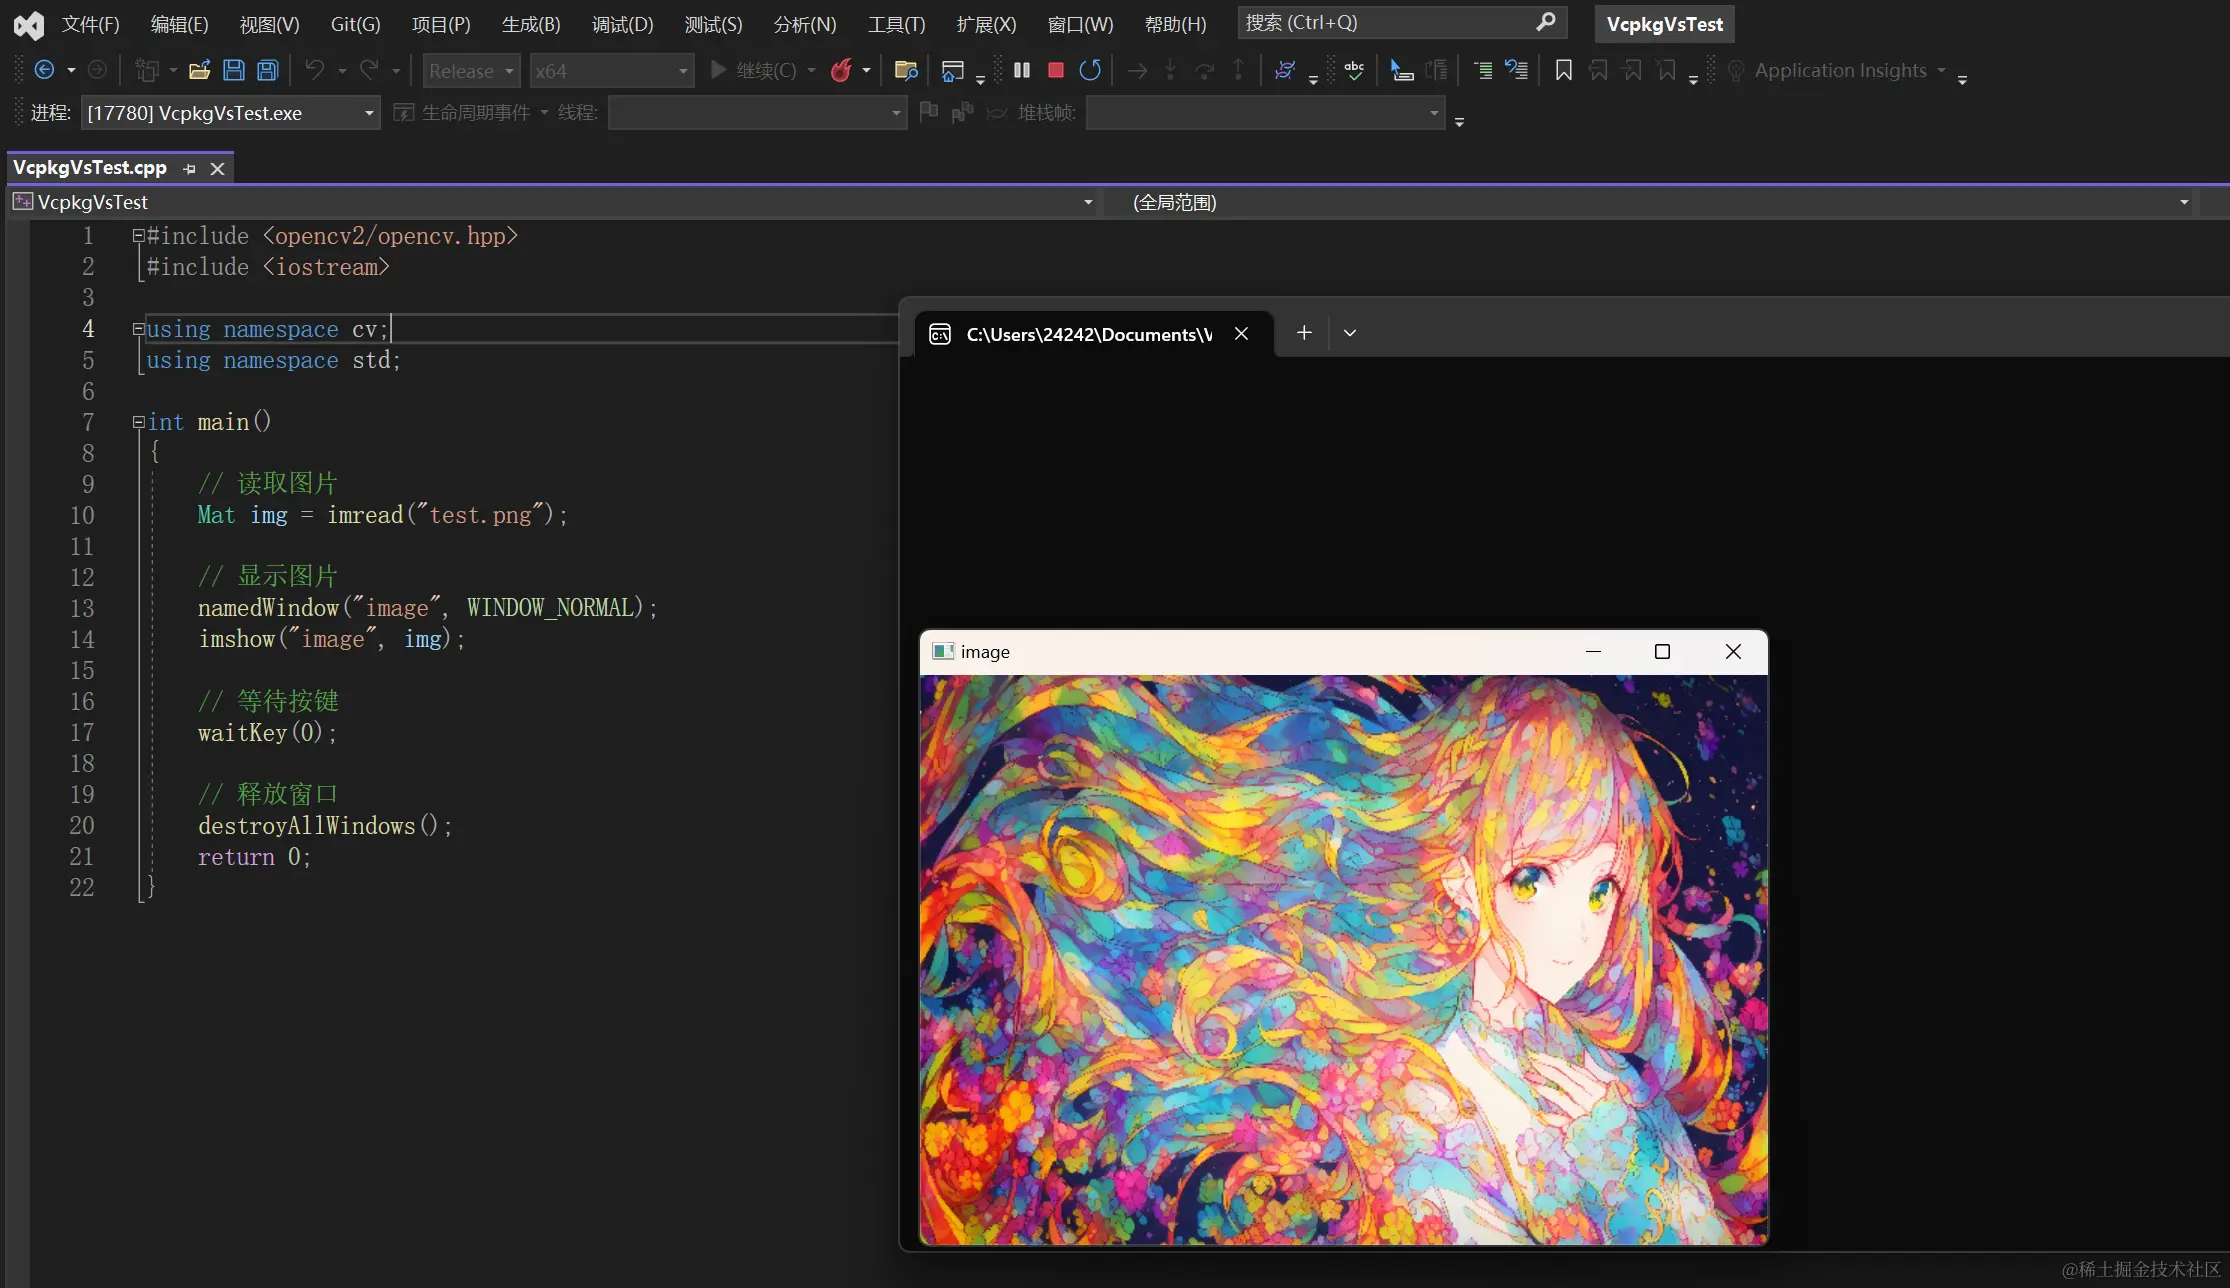Open the process selector VcpkgVsTest.exe dropdown

coord(369,113)
